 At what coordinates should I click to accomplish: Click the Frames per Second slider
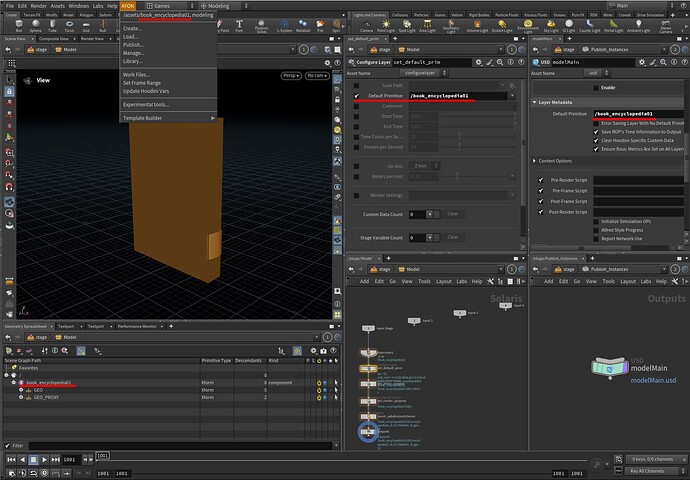click(478, 147)
